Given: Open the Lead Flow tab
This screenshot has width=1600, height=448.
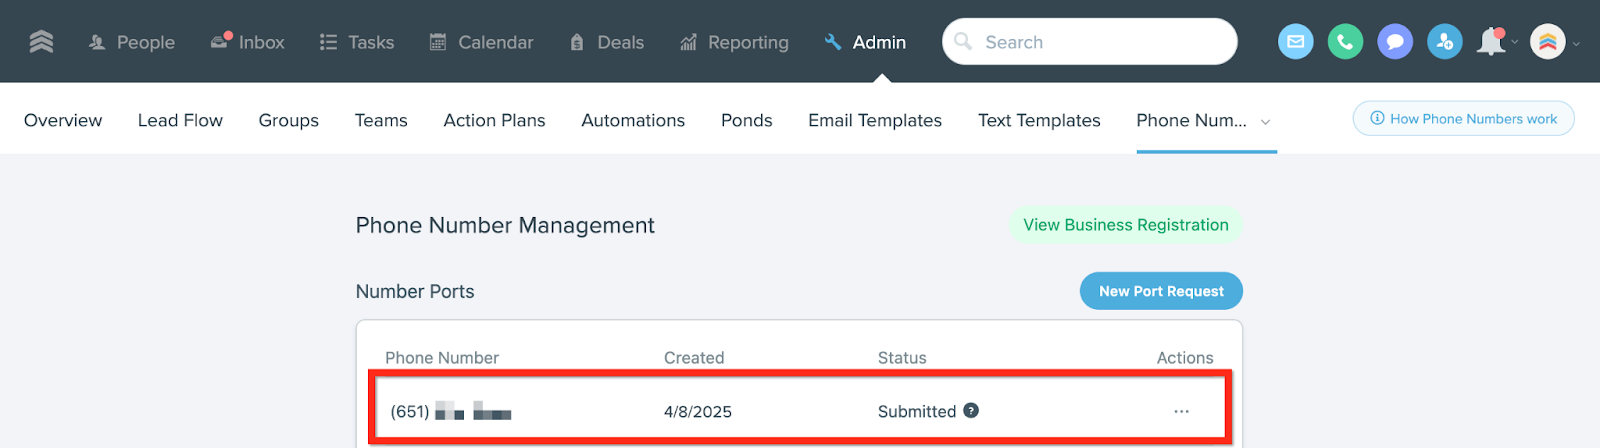Looking at the screenshot, I should point(180,120).
